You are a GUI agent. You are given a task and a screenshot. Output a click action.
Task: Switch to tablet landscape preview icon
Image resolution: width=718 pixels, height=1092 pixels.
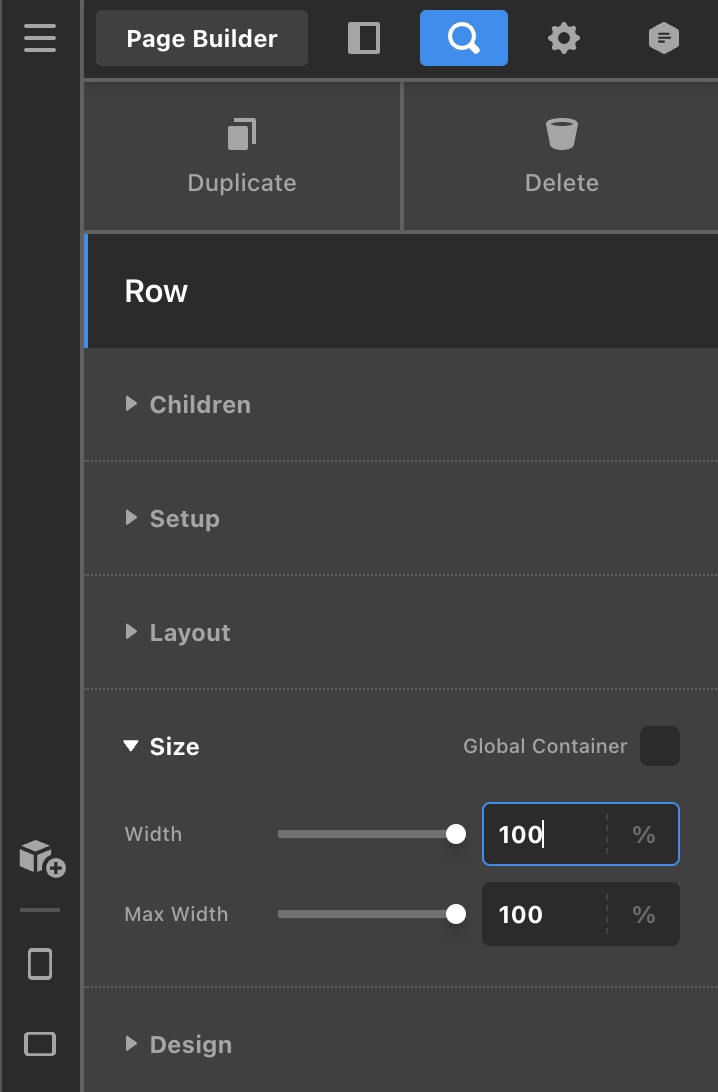tap(40, 1044)
